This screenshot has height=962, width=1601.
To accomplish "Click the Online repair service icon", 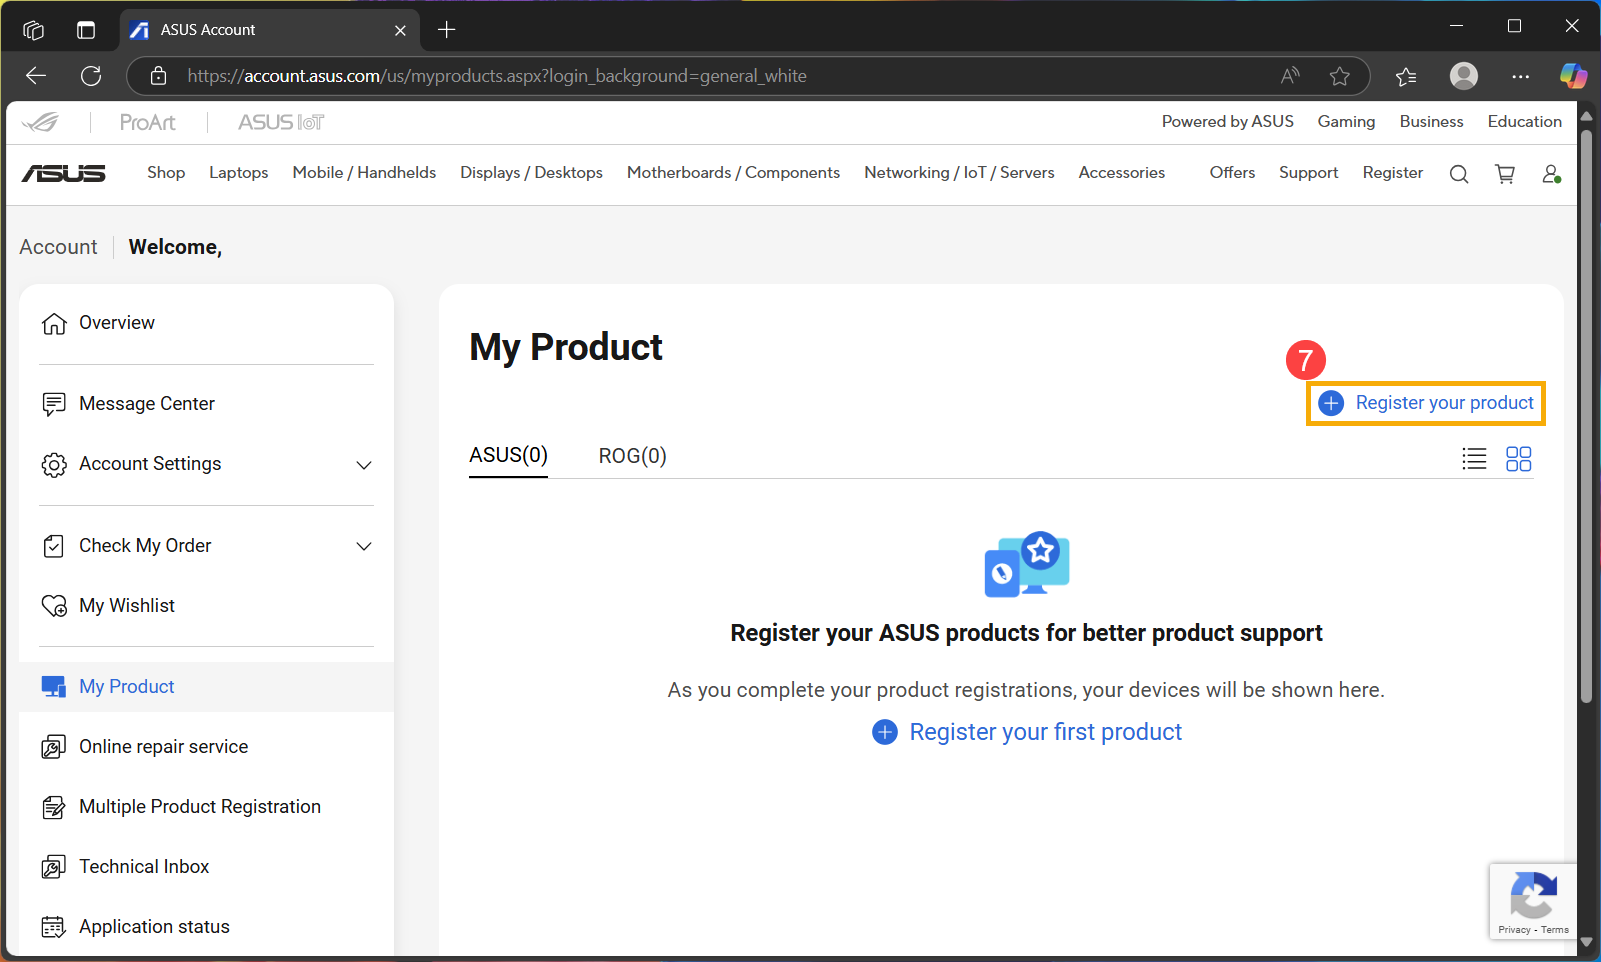I will tap(54, 747).
